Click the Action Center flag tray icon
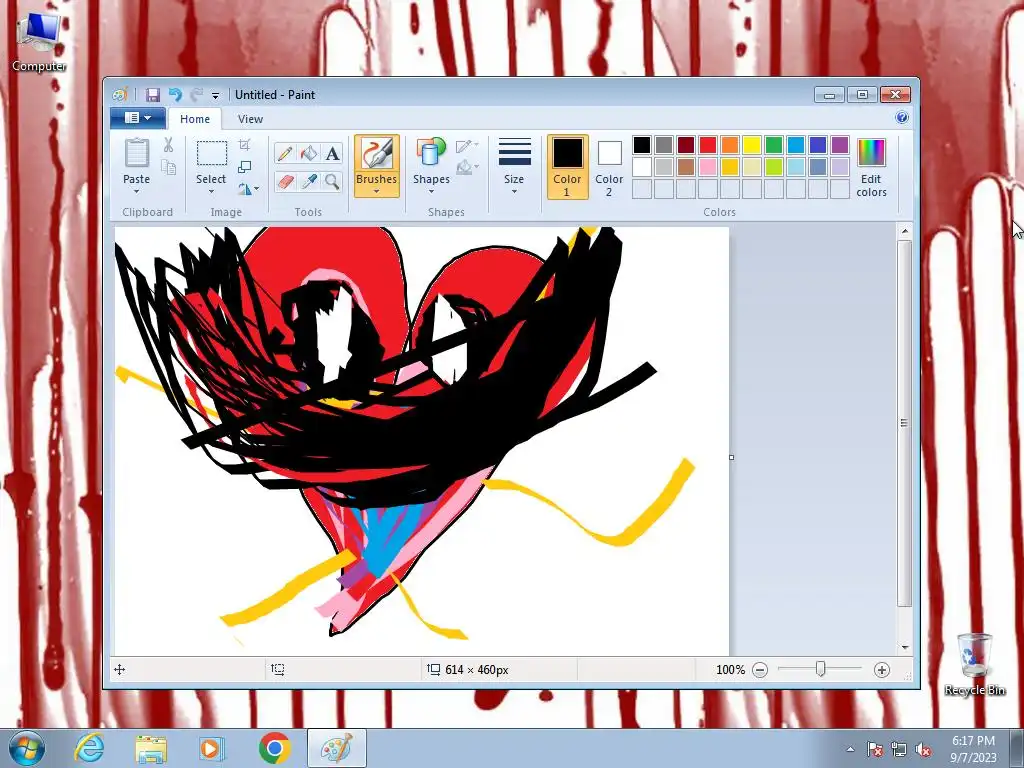Screen dimensions: 1024x768 pyautogui.click(x=875, y=750)
